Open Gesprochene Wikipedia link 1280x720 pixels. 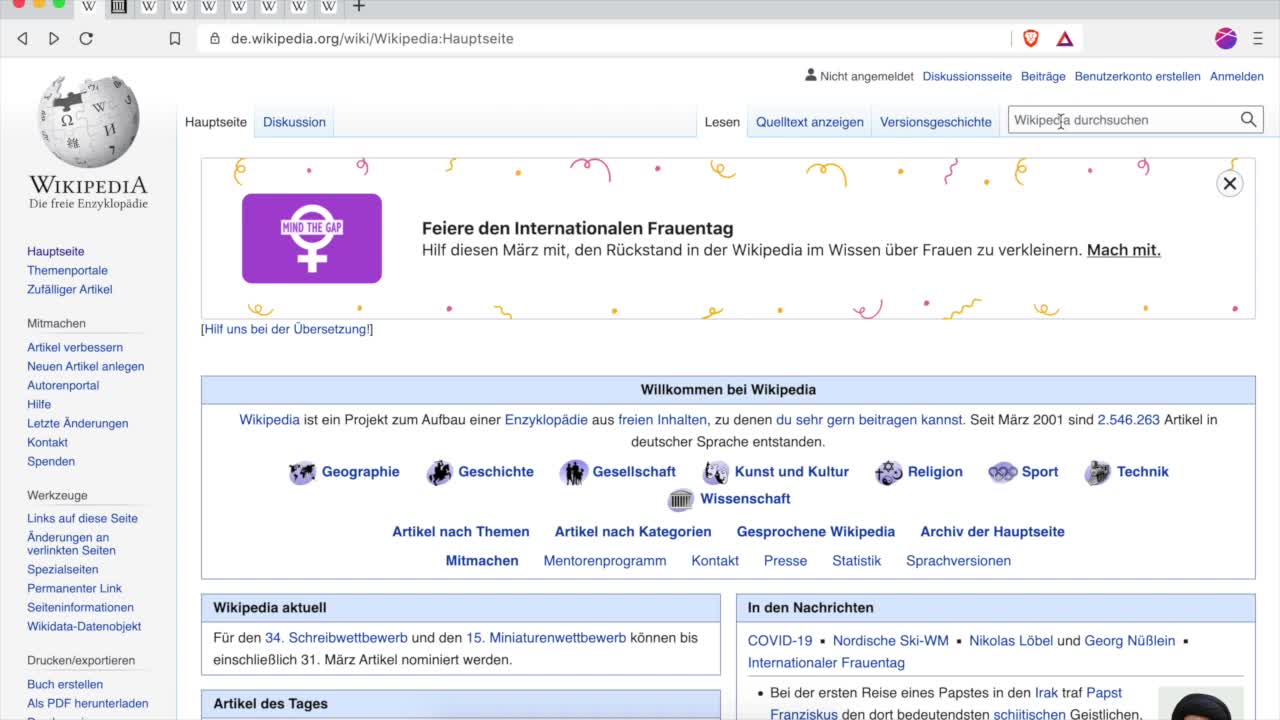(816, 532)
